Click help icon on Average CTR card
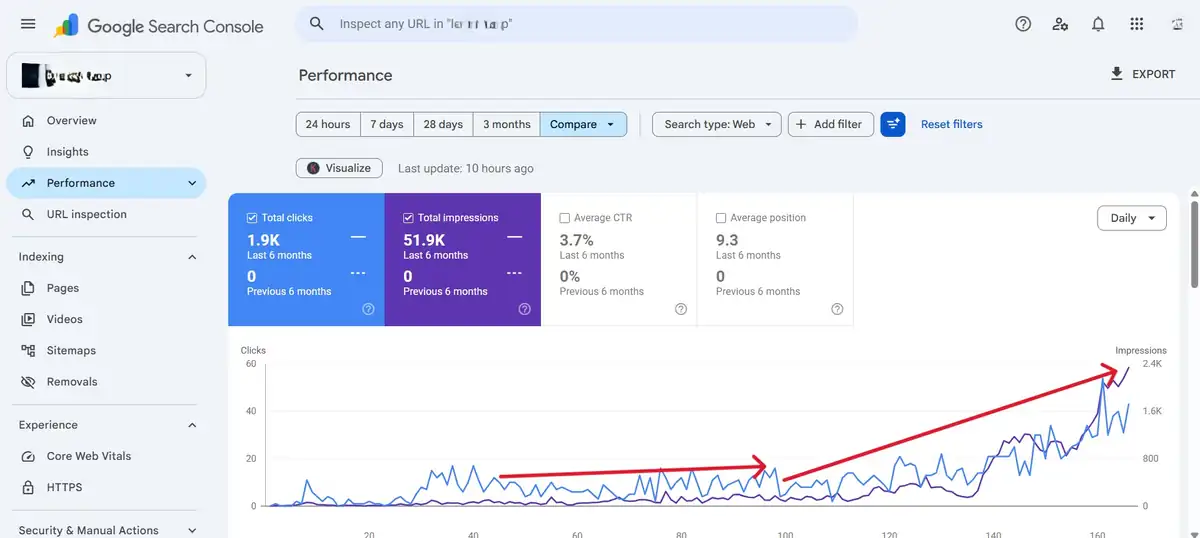The image size is (1200, 538). click(x=681, y=309)
